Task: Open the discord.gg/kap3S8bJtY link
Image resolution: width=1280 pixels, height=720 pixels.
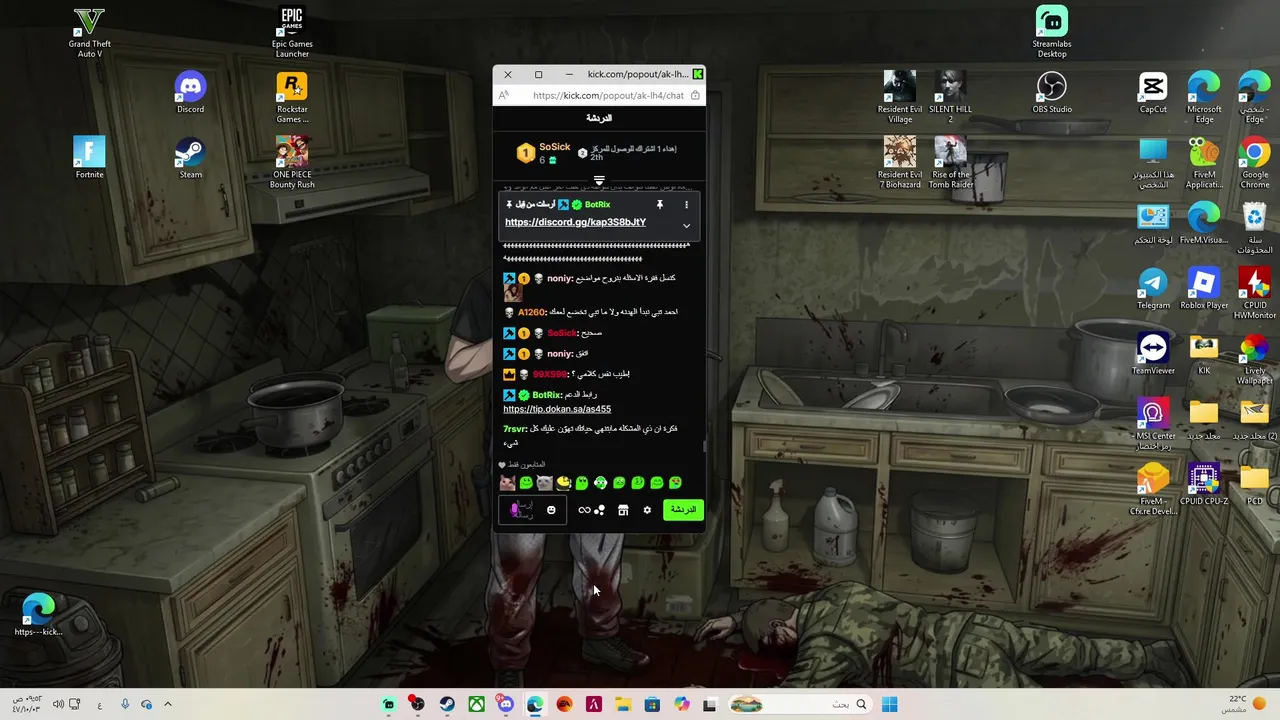Action: (x=575, y=222)
